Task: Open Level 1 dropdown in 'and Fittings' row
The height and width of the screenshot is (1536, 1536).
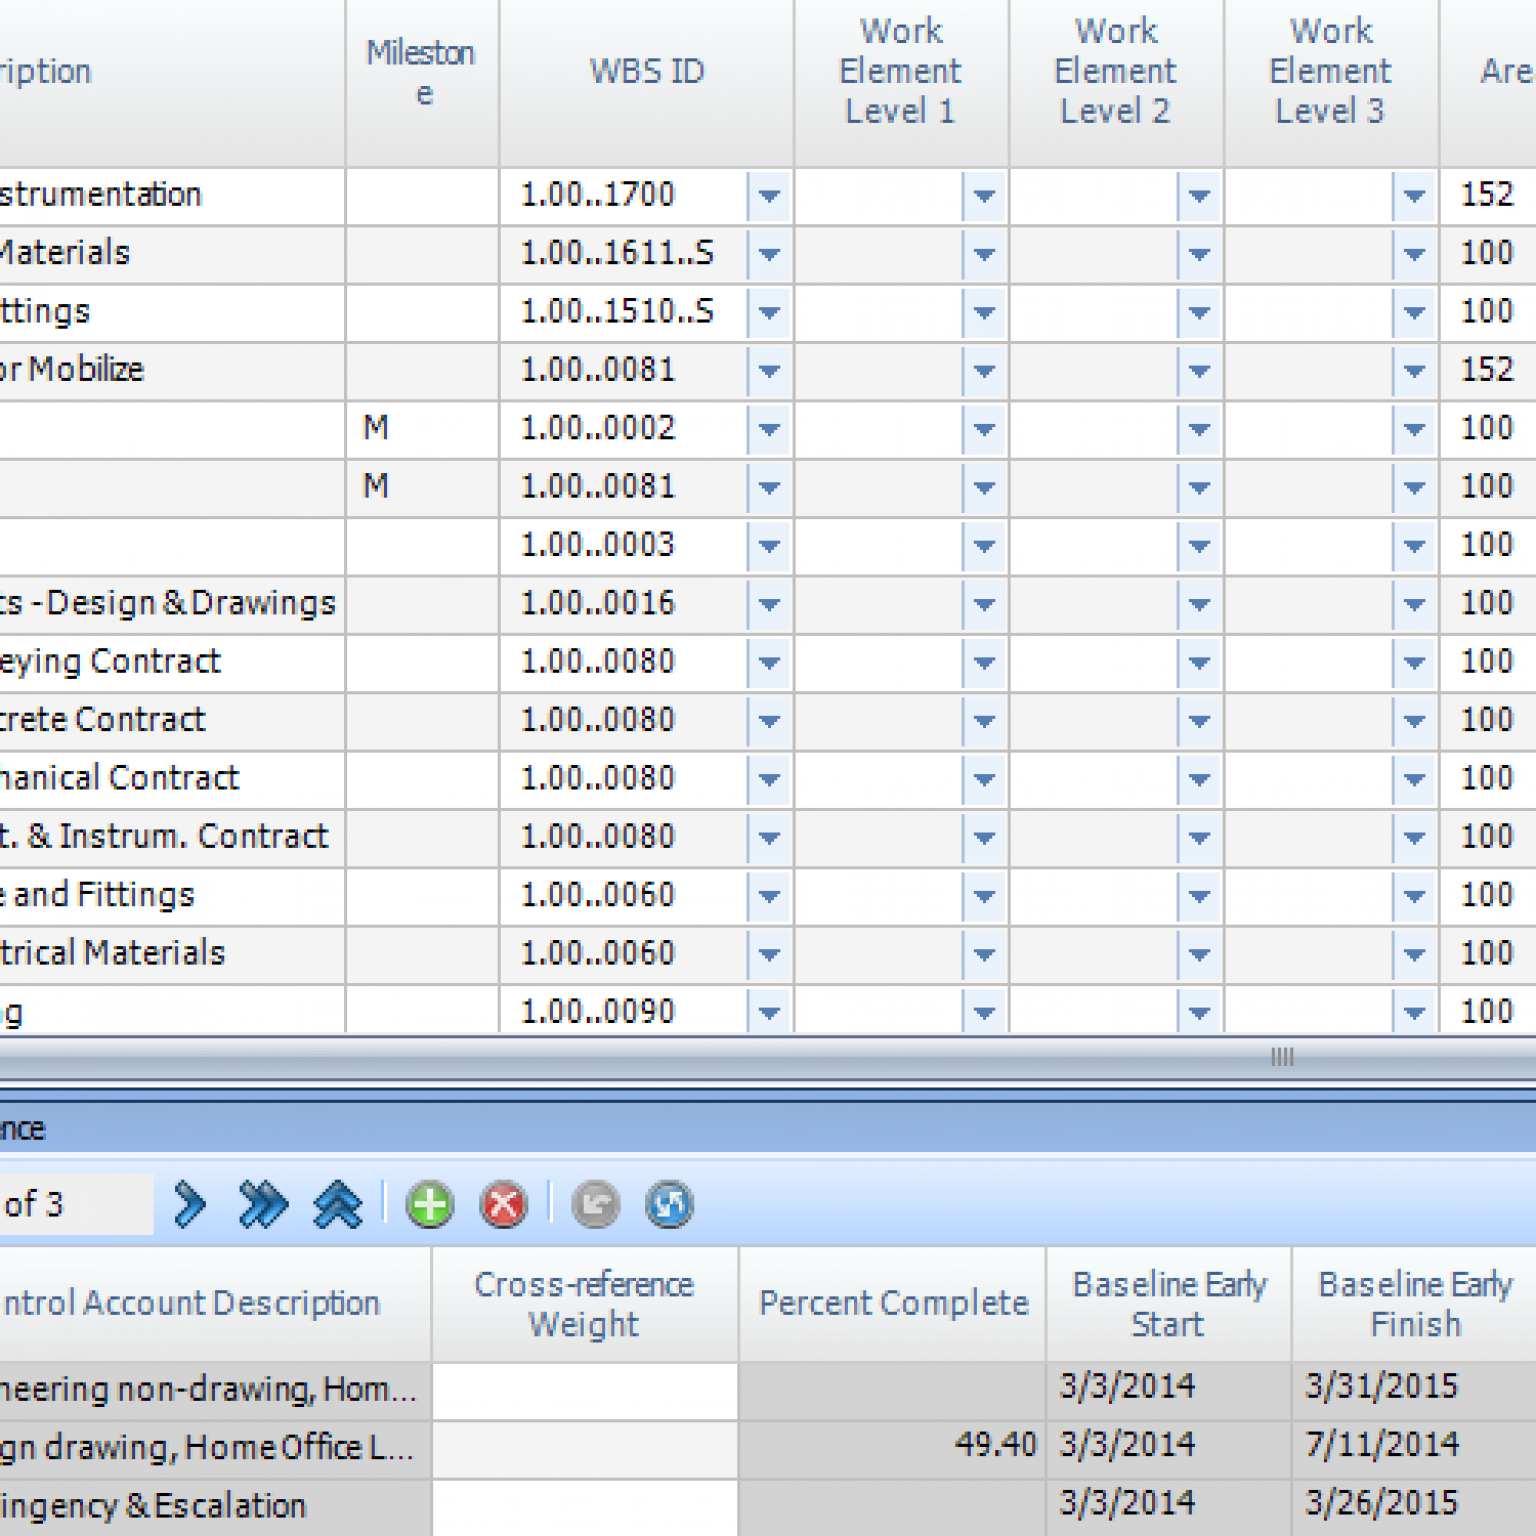Action: click(984, 896)
